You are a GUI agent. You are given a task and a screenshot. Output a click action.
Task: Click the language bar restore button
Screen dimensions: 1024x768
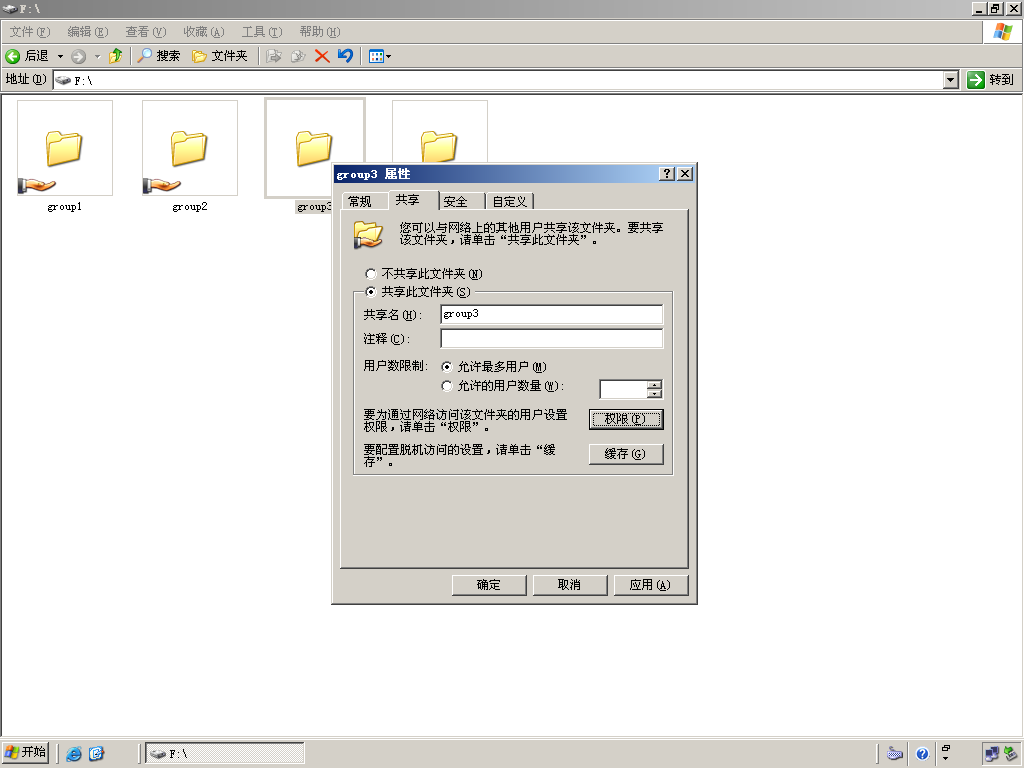coord(946,748)
